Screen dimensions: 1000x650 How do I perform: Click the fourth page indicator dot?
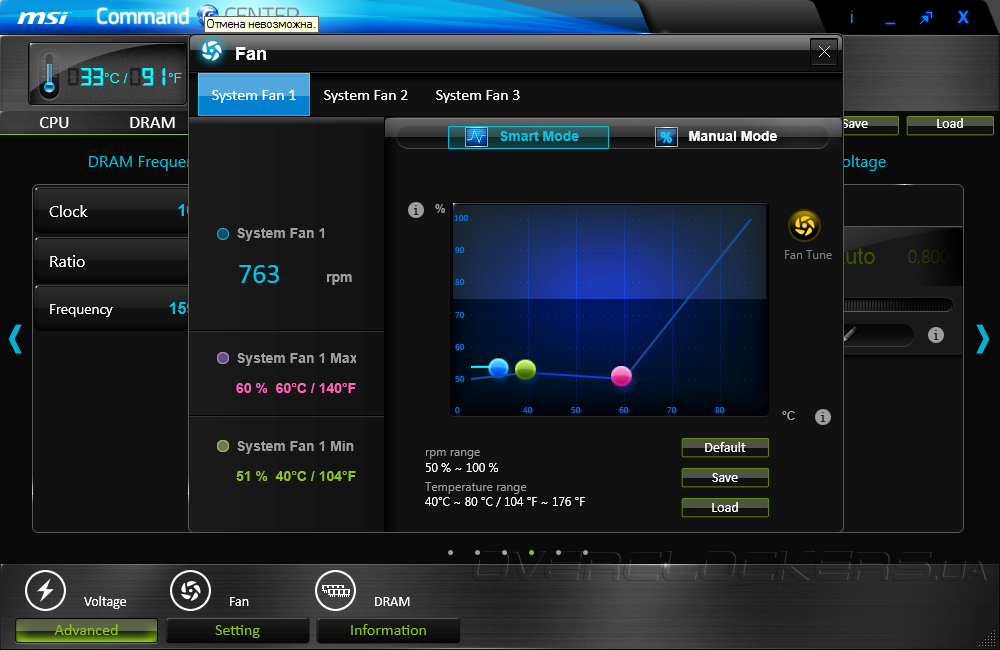tap(531, 551)
